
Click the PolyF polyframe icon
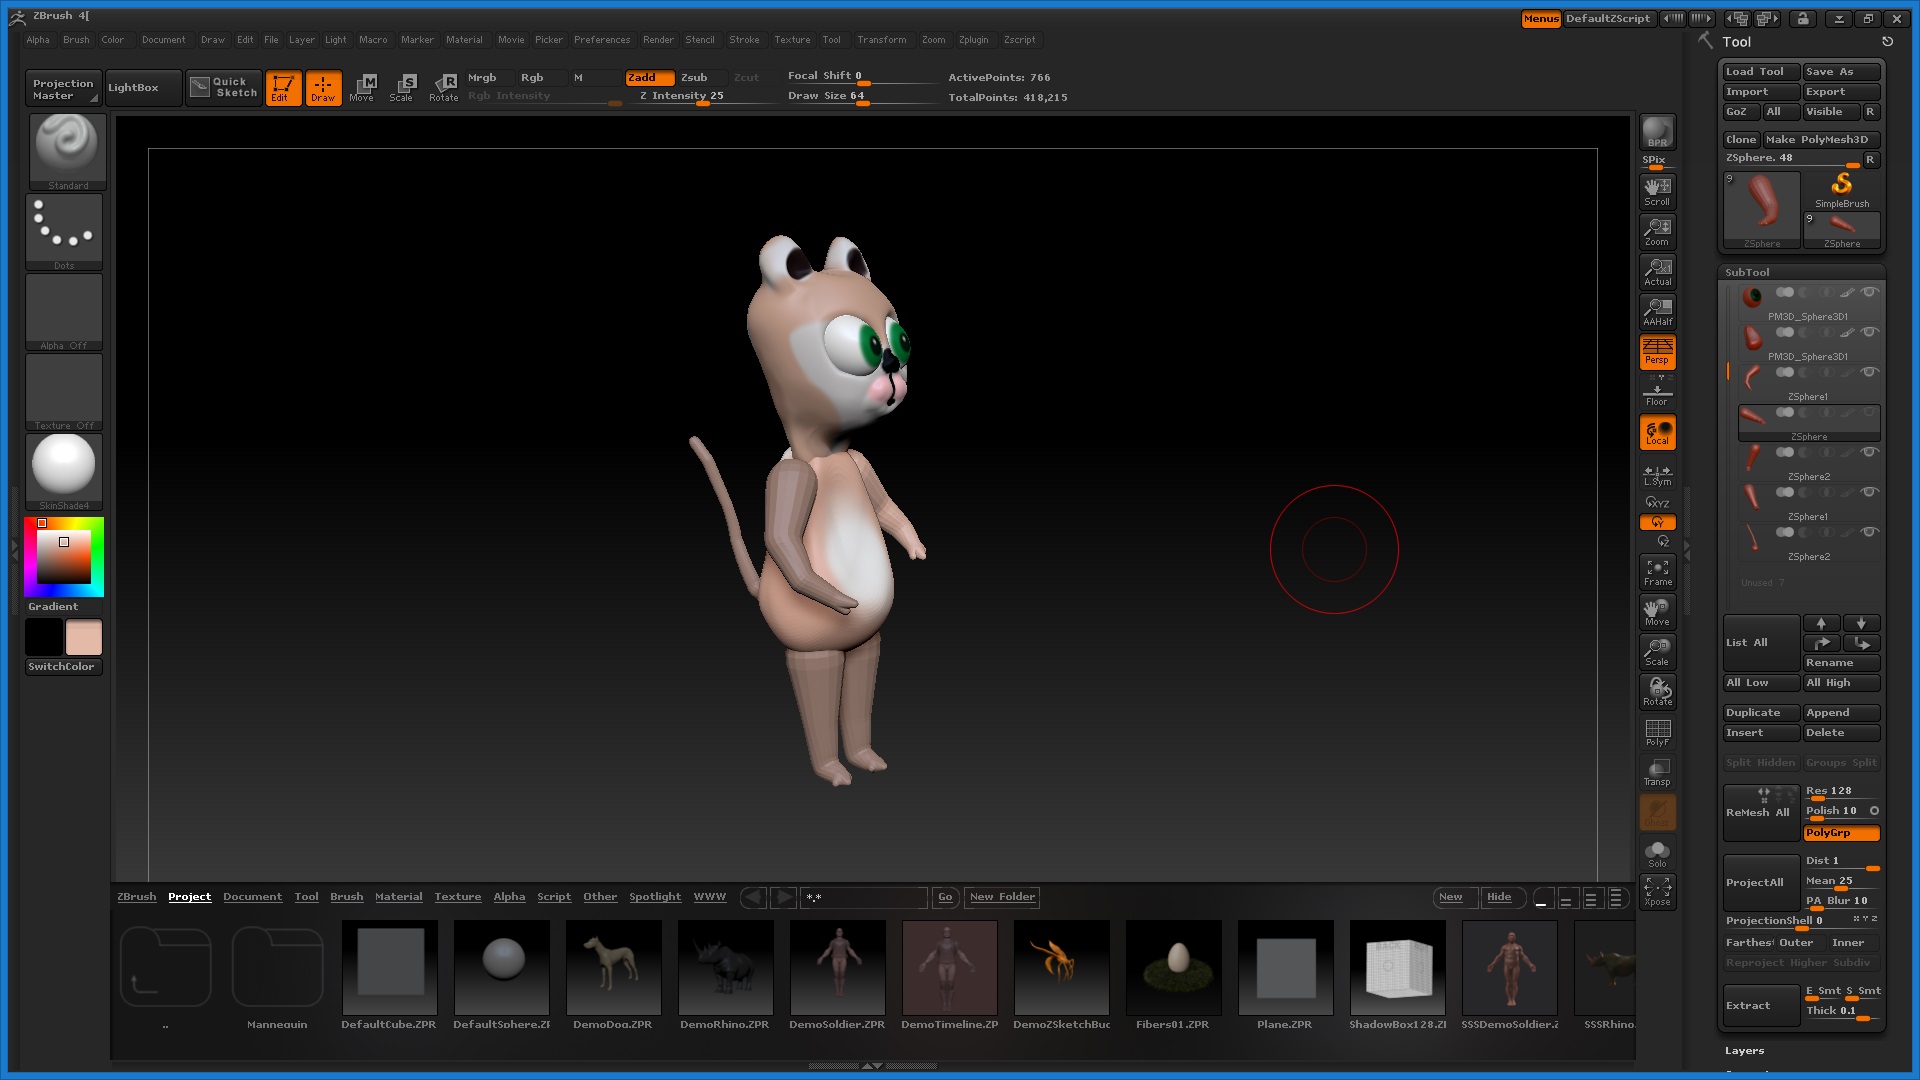[x=1657, y=732]
